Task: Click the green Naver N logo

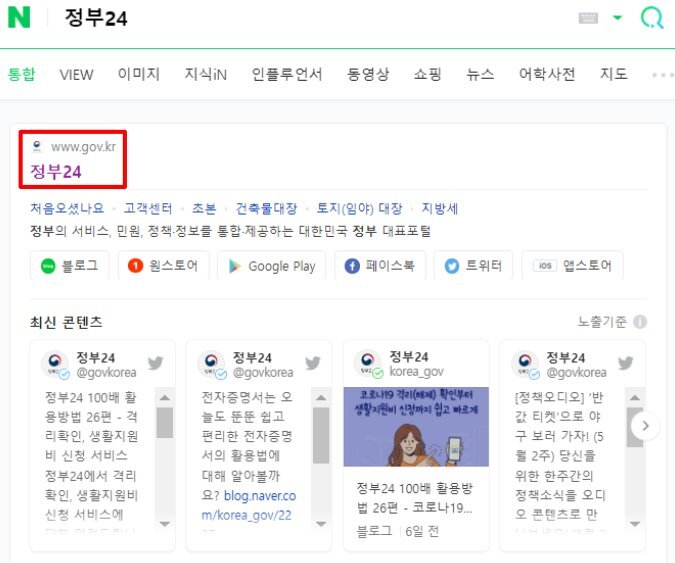Action: [x=19, y=17]
